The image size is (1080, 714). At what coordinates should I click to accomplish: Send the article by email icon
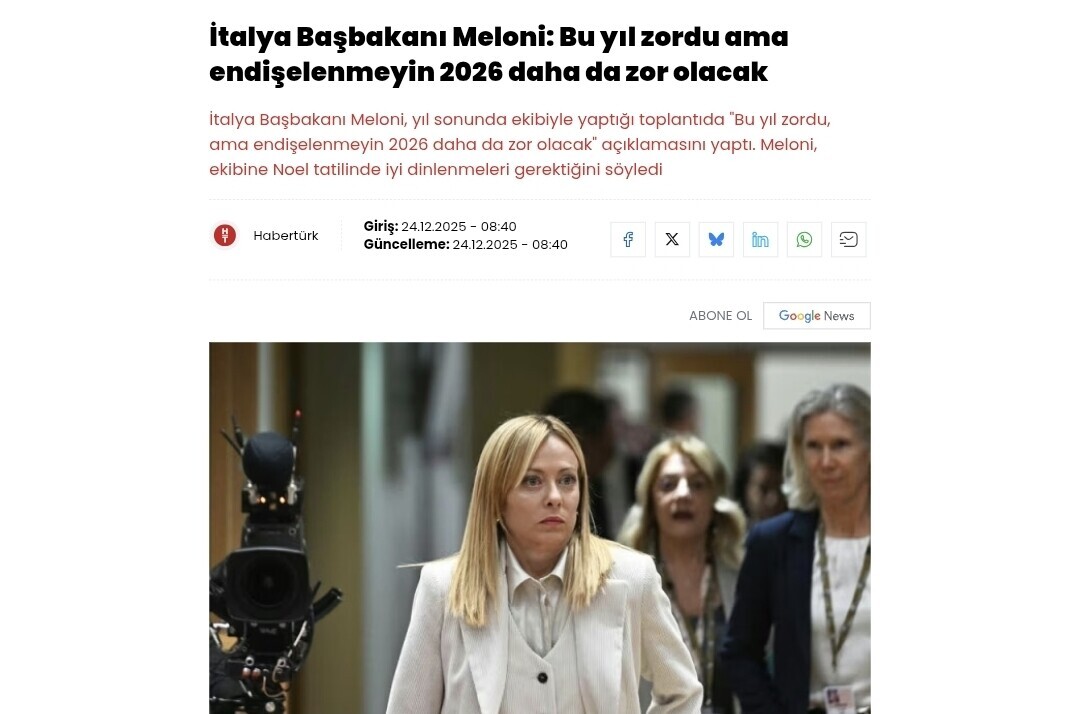(x=848, y=240)
